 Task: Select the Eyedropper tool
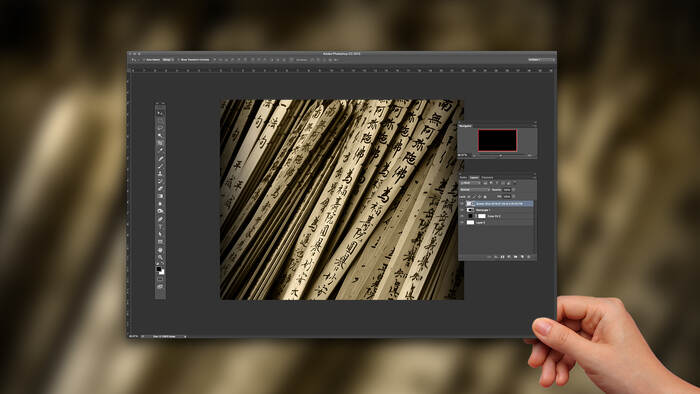[x=160, y=150]
